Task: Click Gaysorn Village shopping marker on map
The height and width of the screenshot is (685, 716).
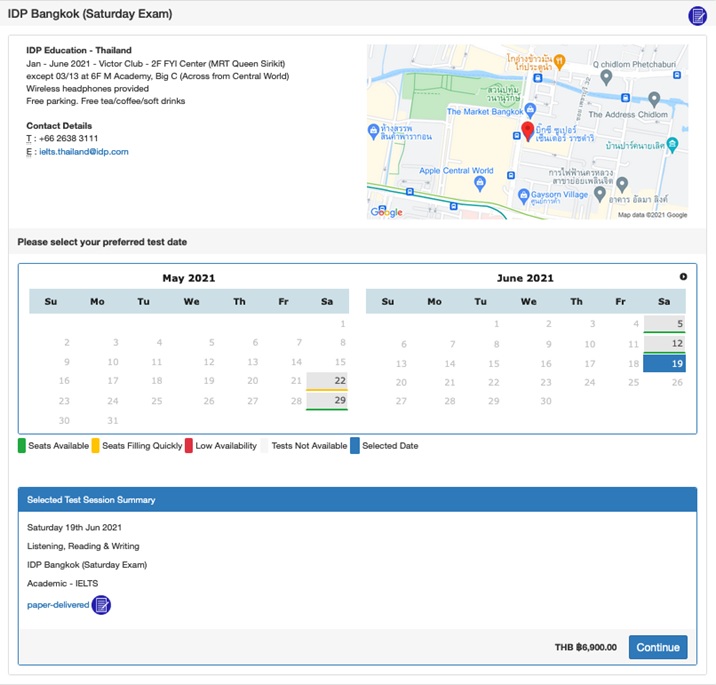Action: [x=524, y=196]
